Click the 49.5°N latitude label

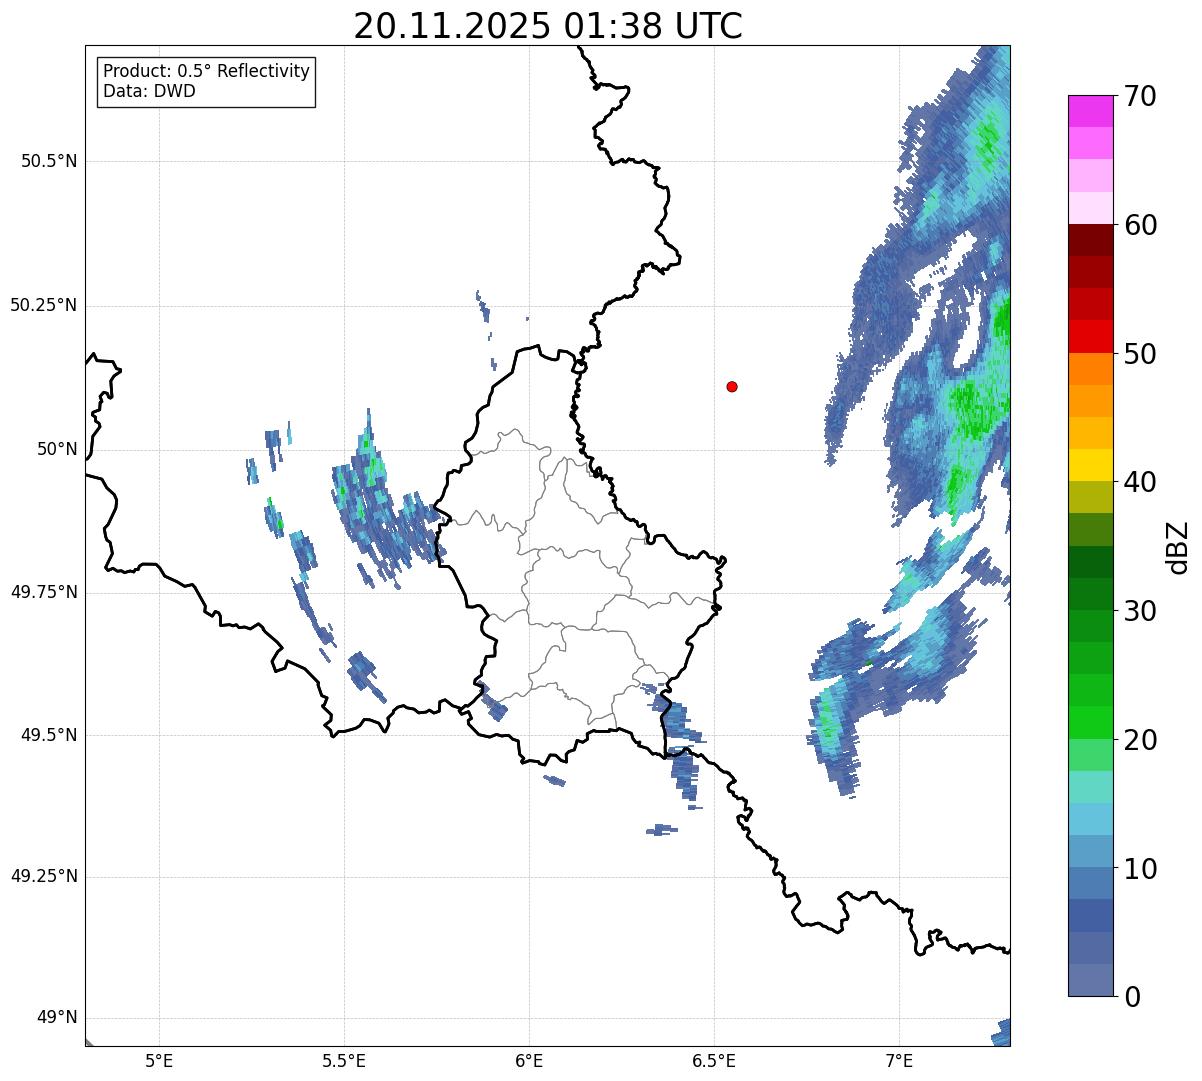coord(49,735)
